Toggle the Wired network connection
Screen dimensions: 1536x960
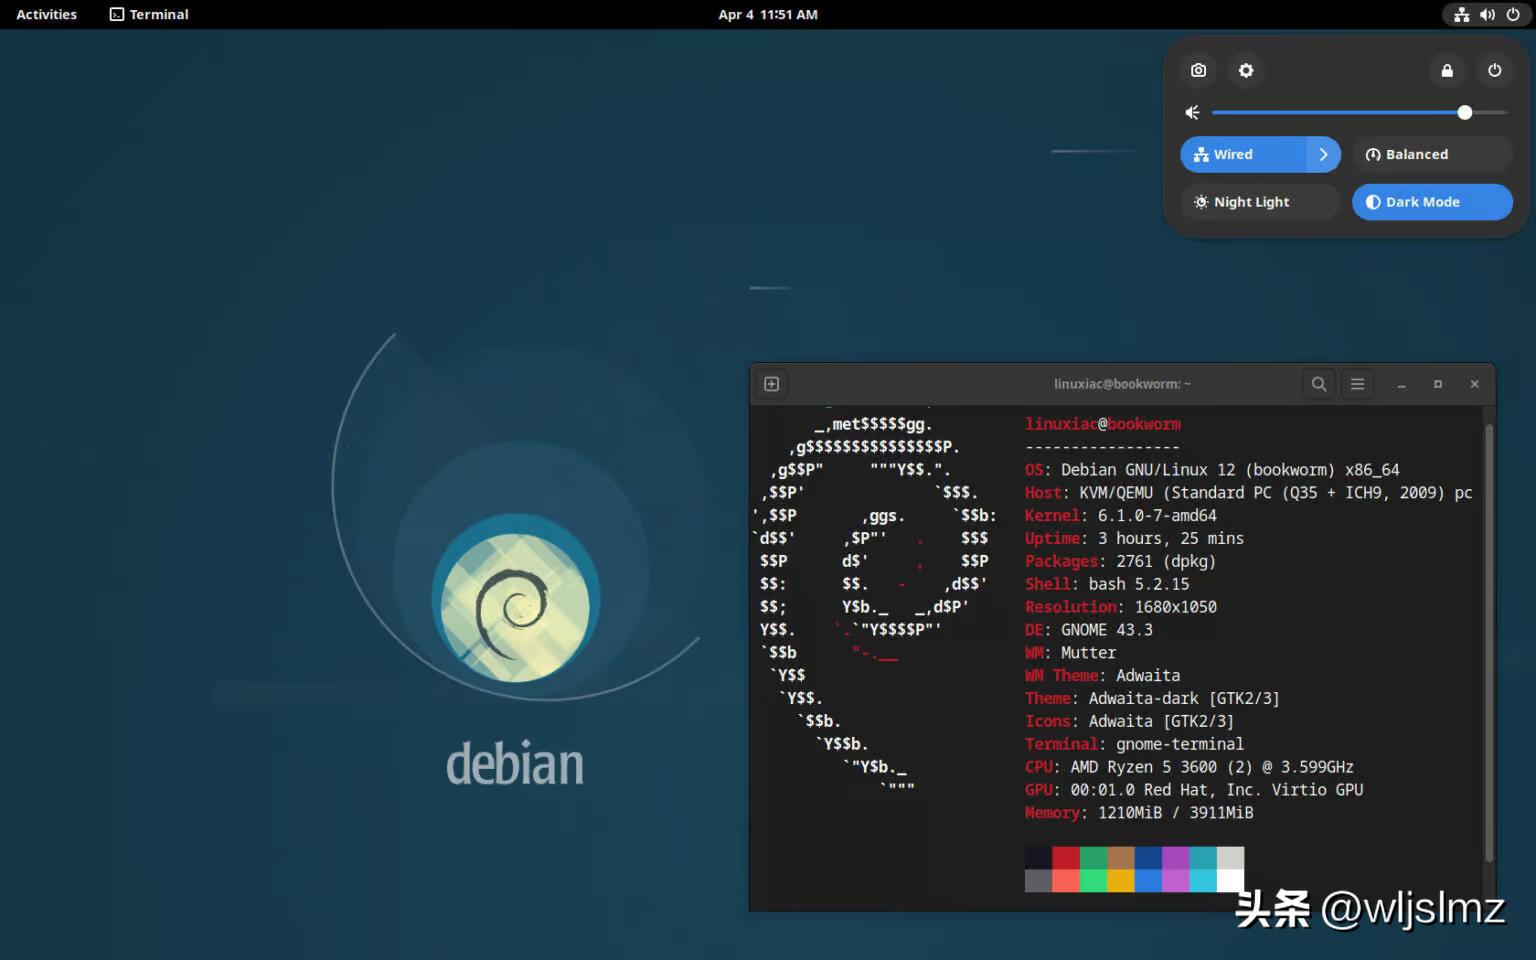click(1243, 154)
